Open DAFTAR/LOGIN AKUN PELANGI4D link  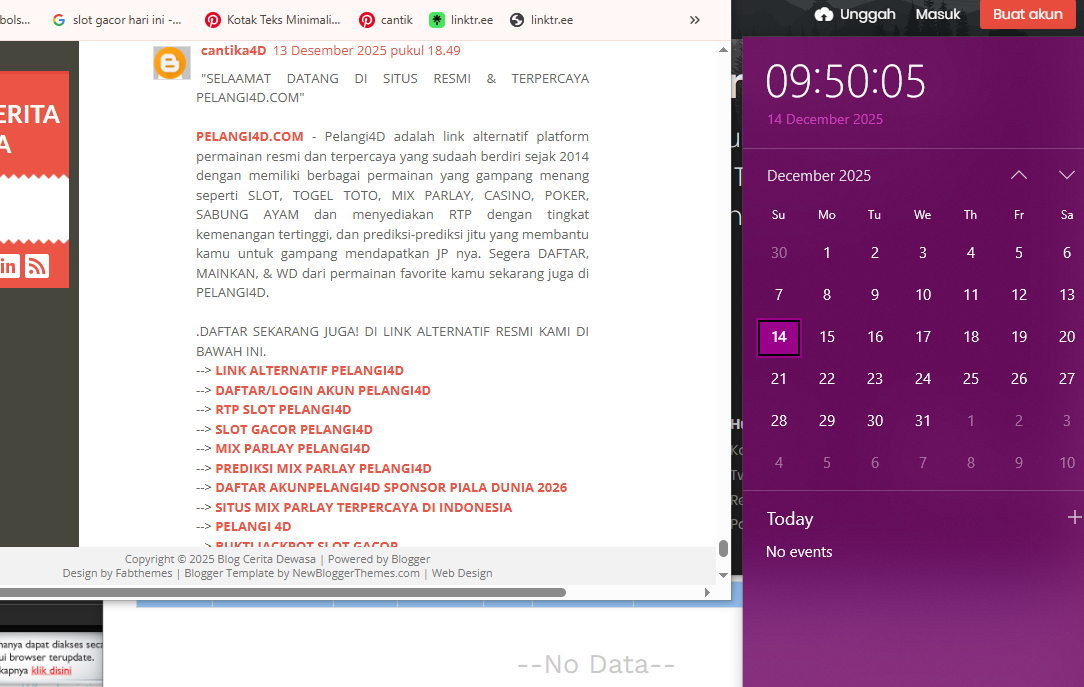pos(323,390)
